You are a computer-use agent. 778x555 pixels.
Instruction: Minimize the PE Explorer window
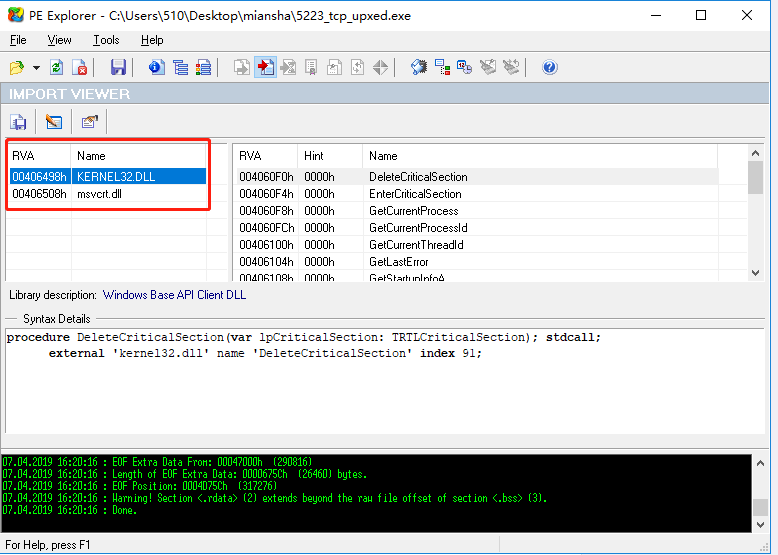656,15
